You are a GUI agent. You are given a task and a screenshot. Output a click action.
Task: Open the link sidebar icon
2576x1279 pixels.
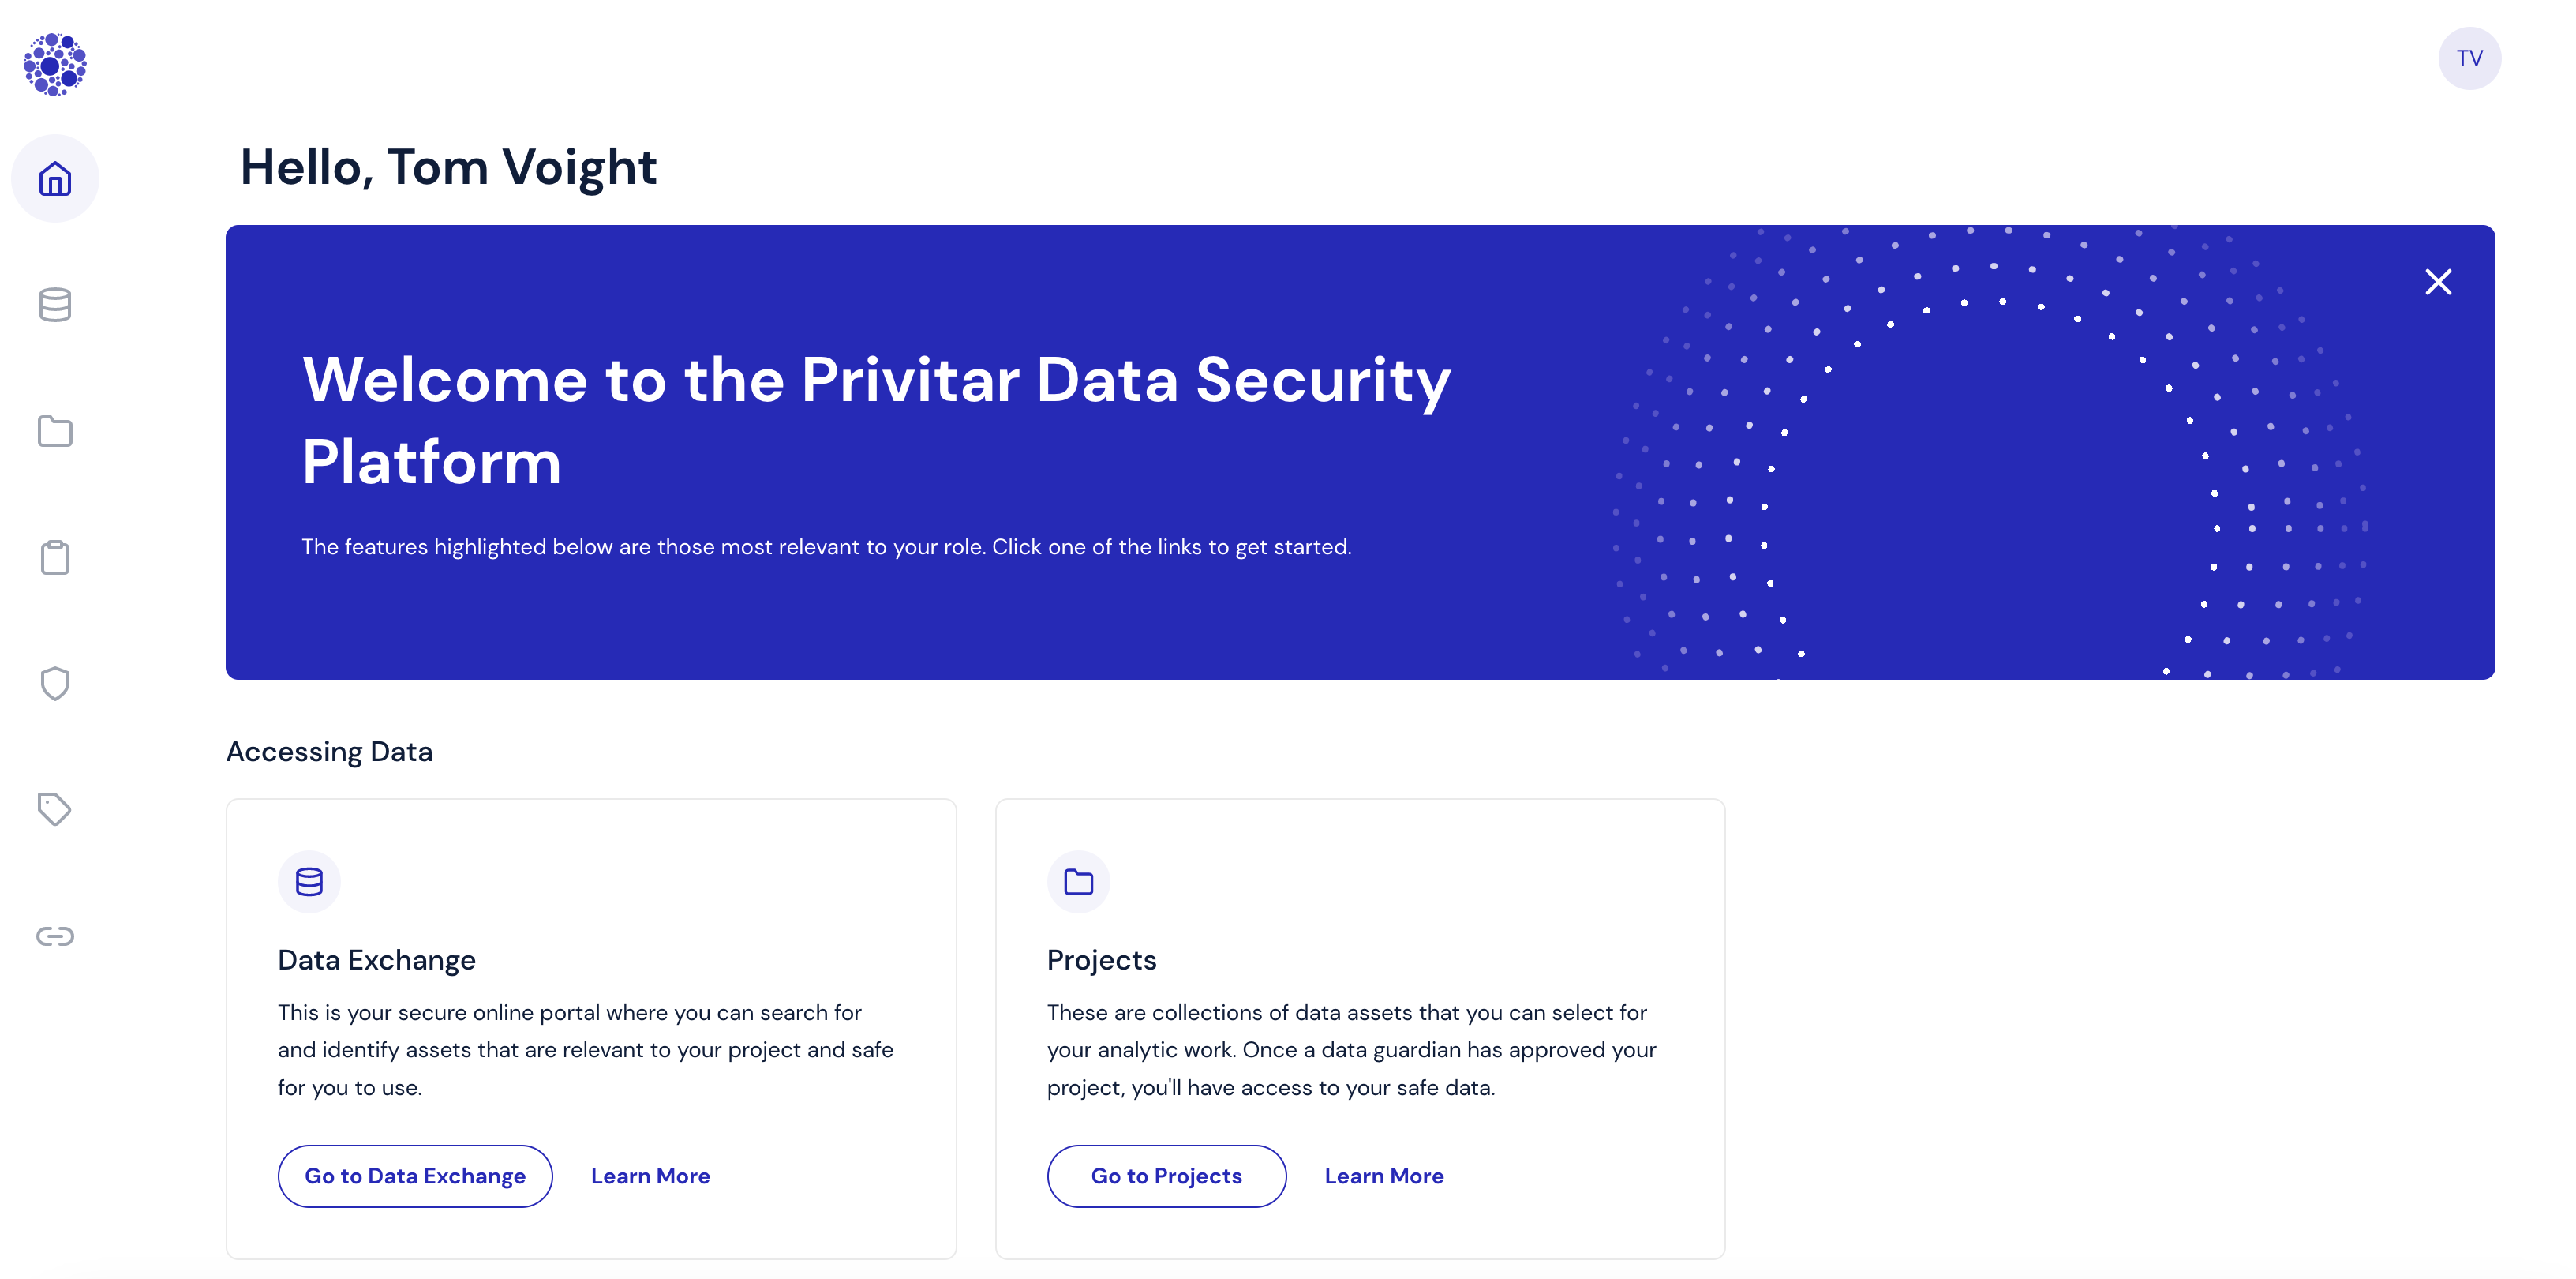[x=55, y=936]
